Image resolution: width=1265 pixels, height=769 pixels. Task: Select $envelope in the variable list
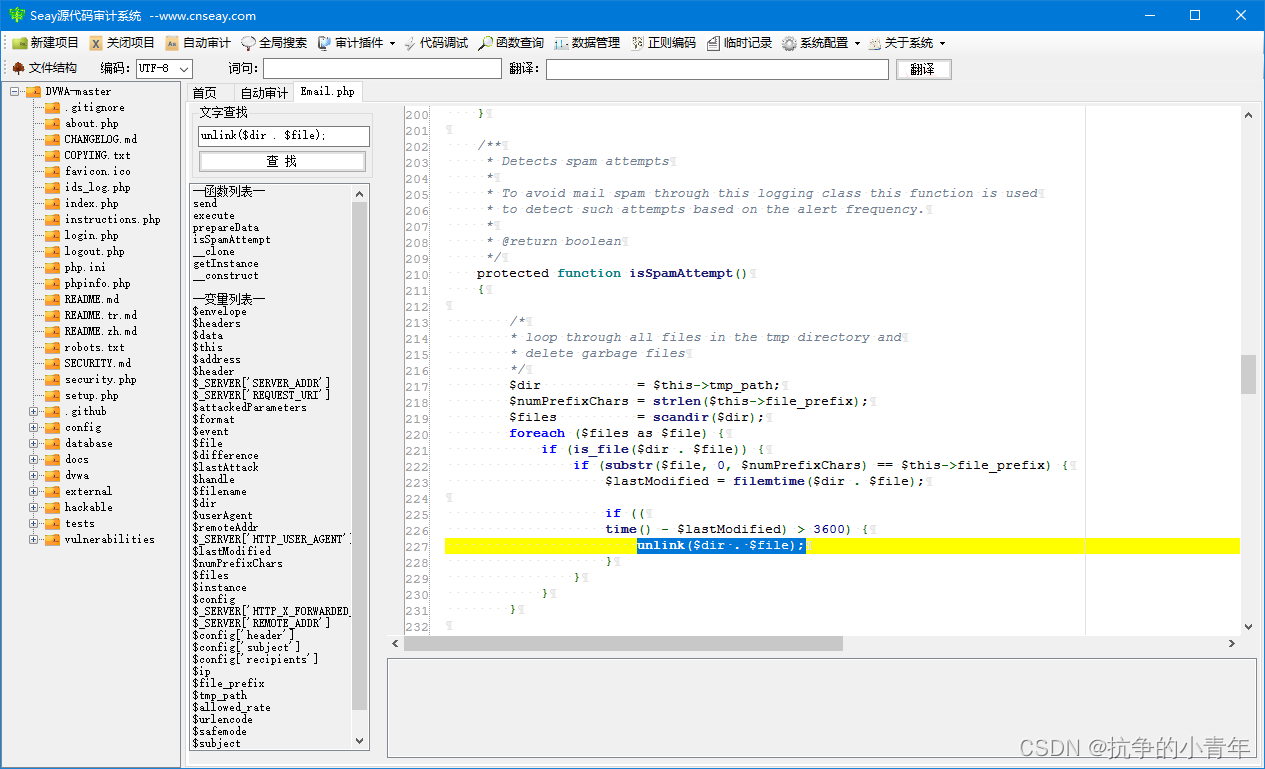click(220, 312)
